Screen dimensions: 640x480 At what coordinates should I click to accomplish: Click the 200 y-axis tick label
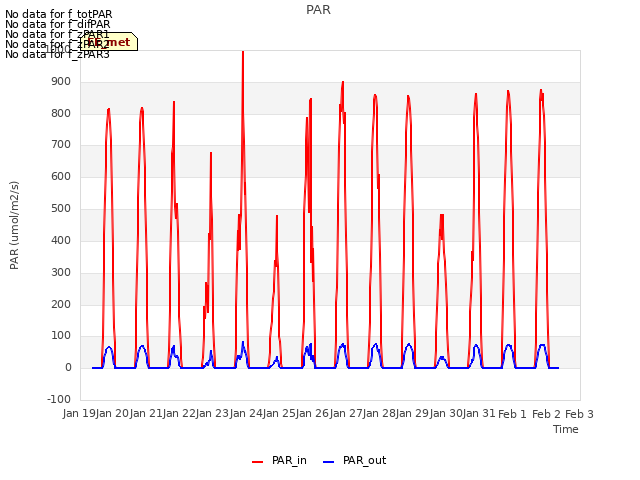[61, 304]
